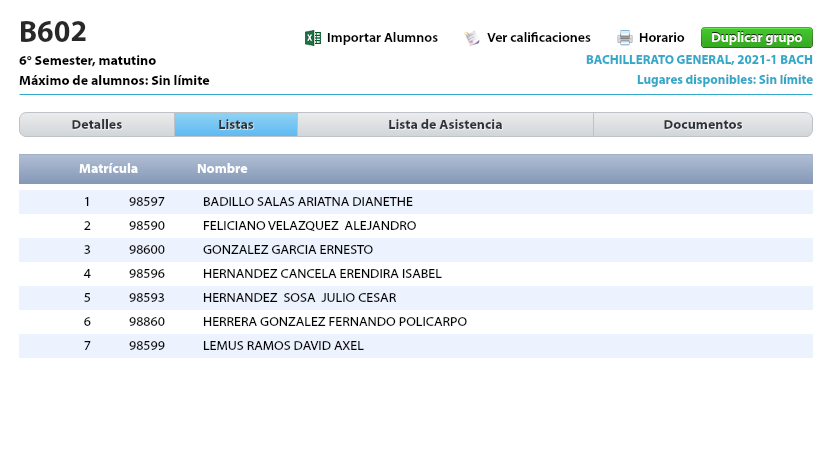The width and height of the screenshot is (832, 449).
Task: Click LEMUS RAMOS DAVID AXEL row
Action: pos(283,346)
